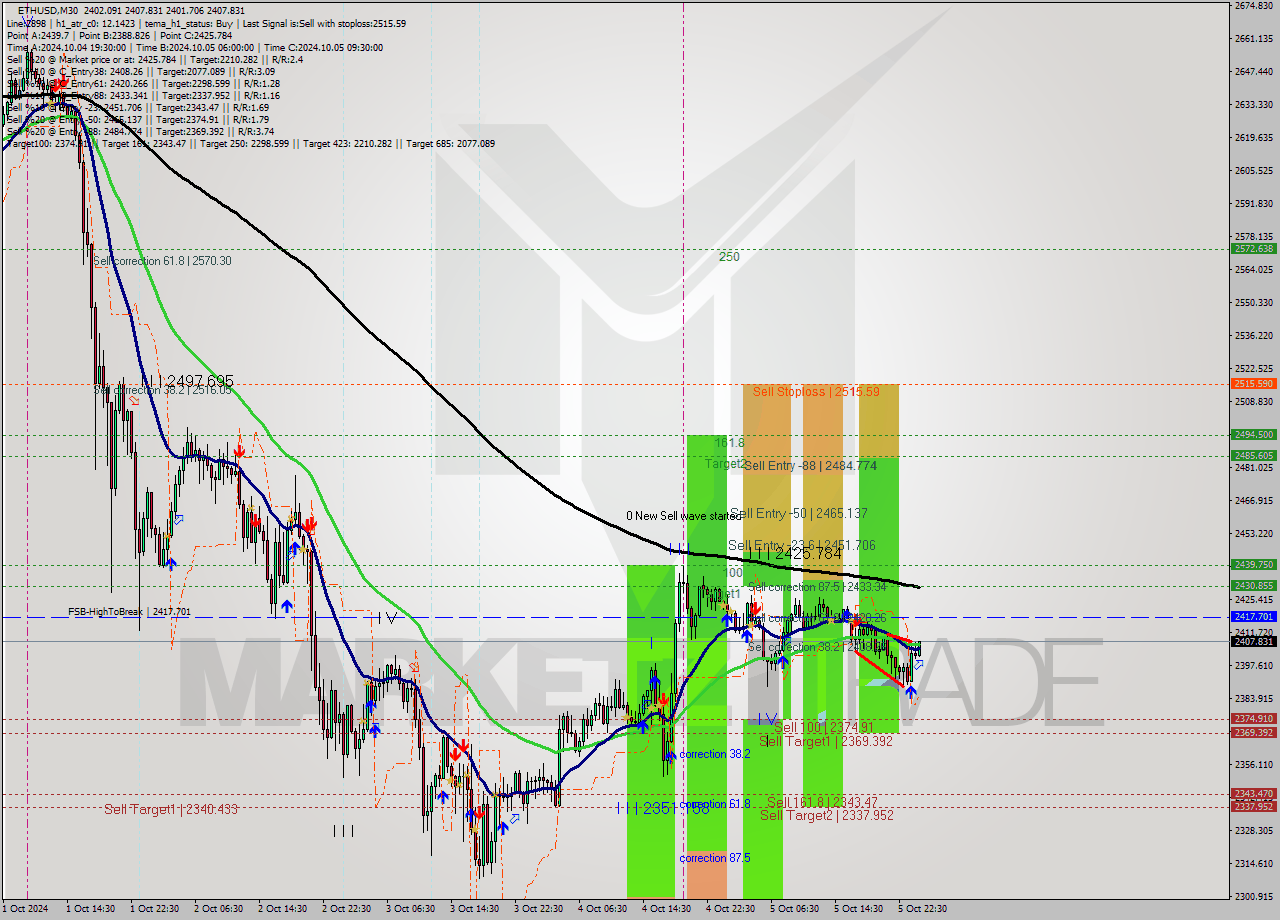
Task: Click green price tag 2572.638 on axis
Action: [x=1254, y=249]
